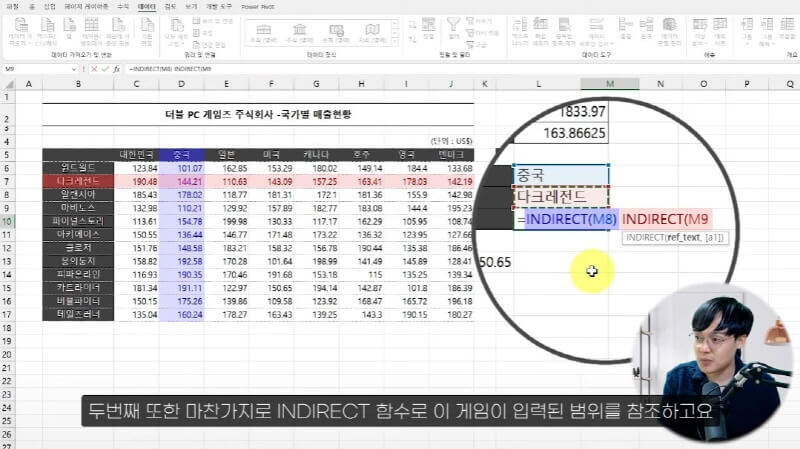Viewport: 800px width, 449px height.
Task: Switch to the 삽입 ribbon tab
Action: click(49, 7)
